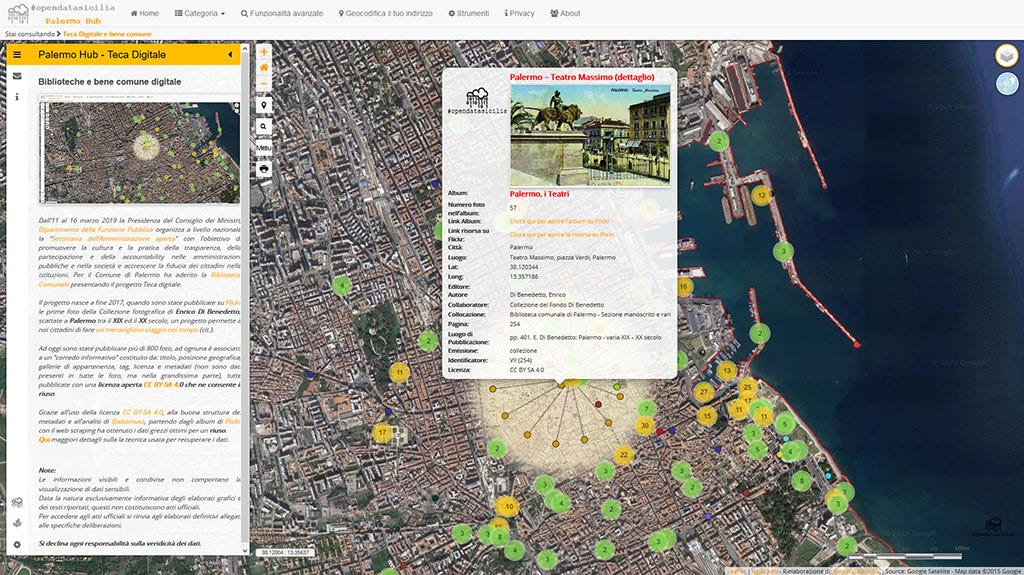
Task: Open cluster marker 12 at the port
Action: click(x=761, y=195)
